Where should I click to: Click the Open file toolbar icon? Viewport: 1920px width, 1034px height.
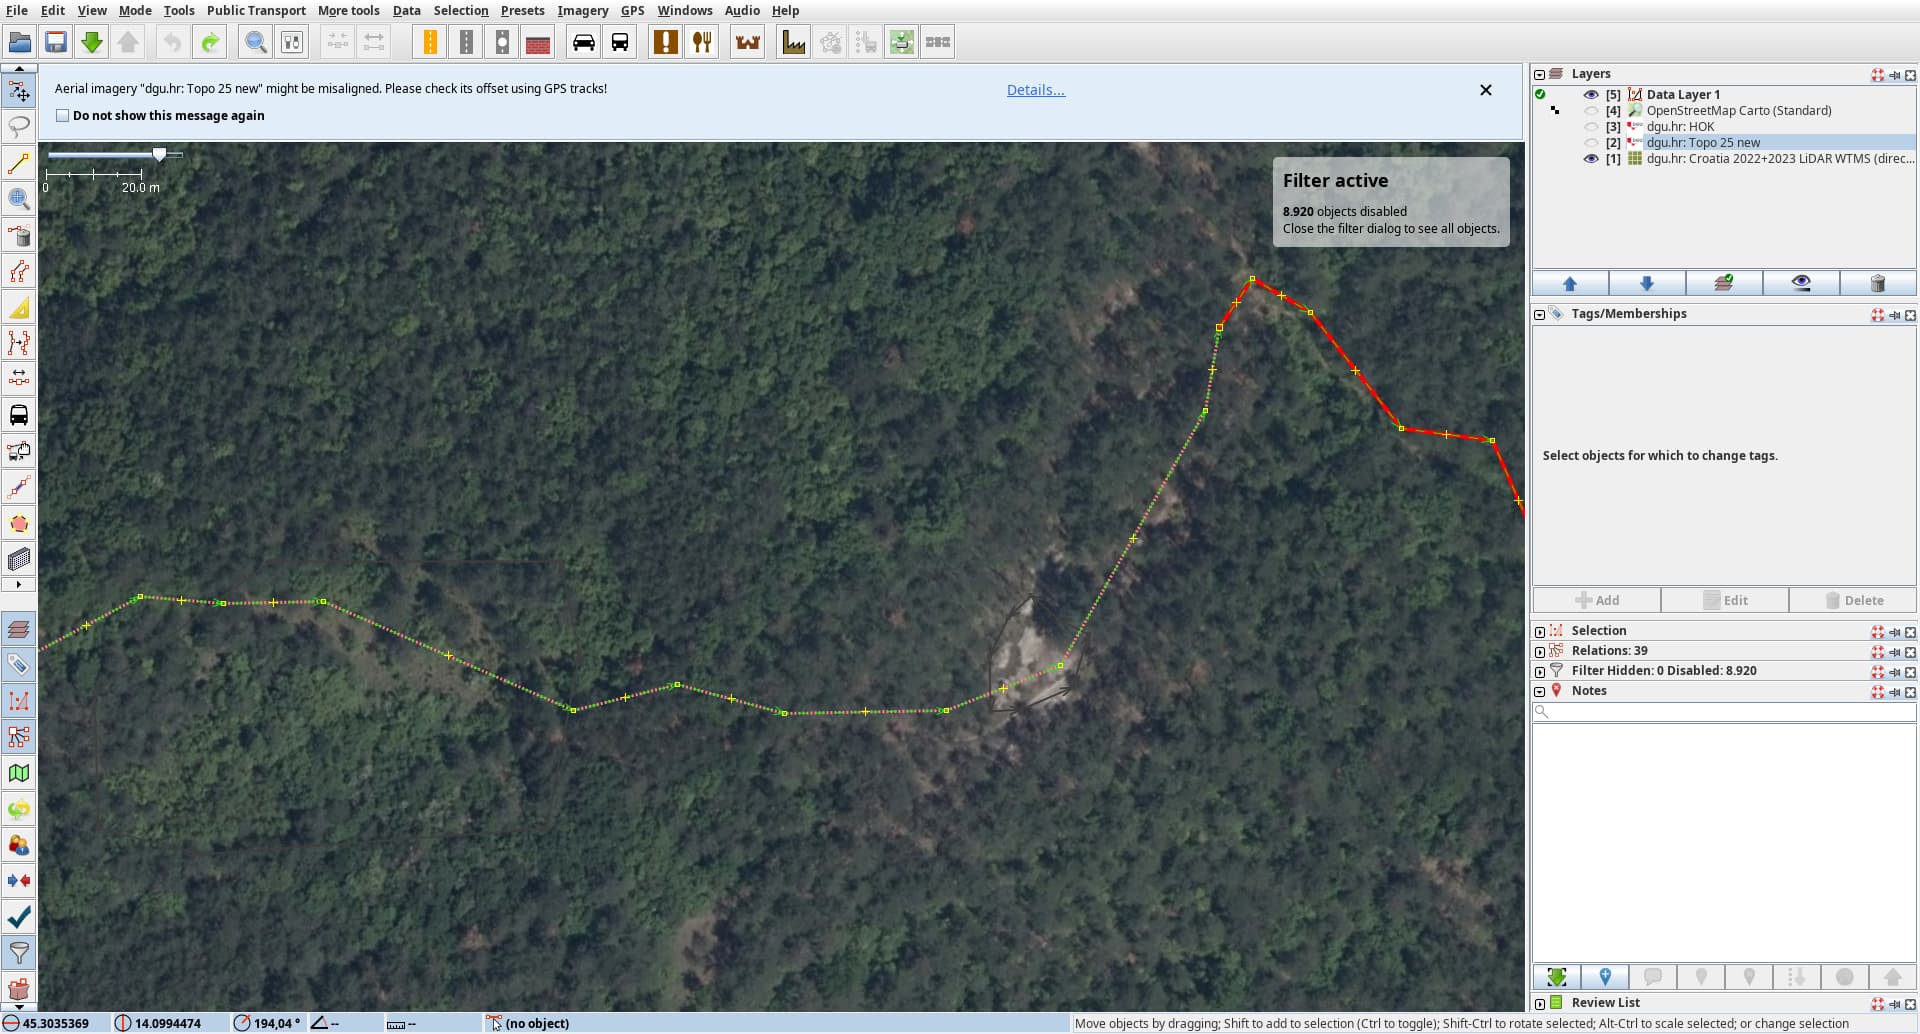tap(20, 42)
